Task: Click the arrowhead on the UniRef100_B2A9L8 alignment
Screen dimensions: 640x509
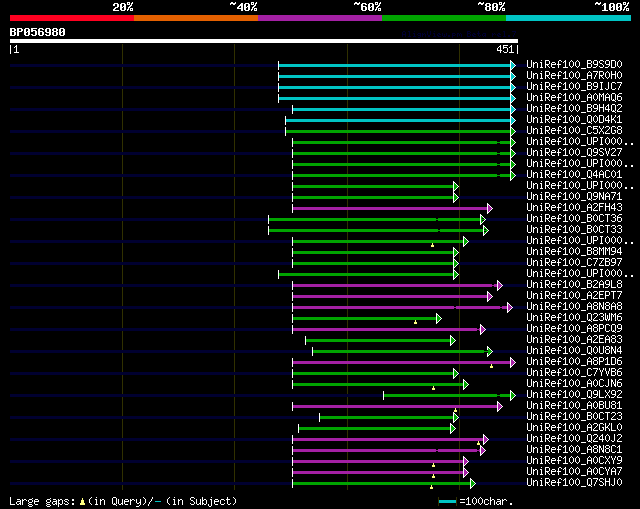Action: click(x=500, y=285)
